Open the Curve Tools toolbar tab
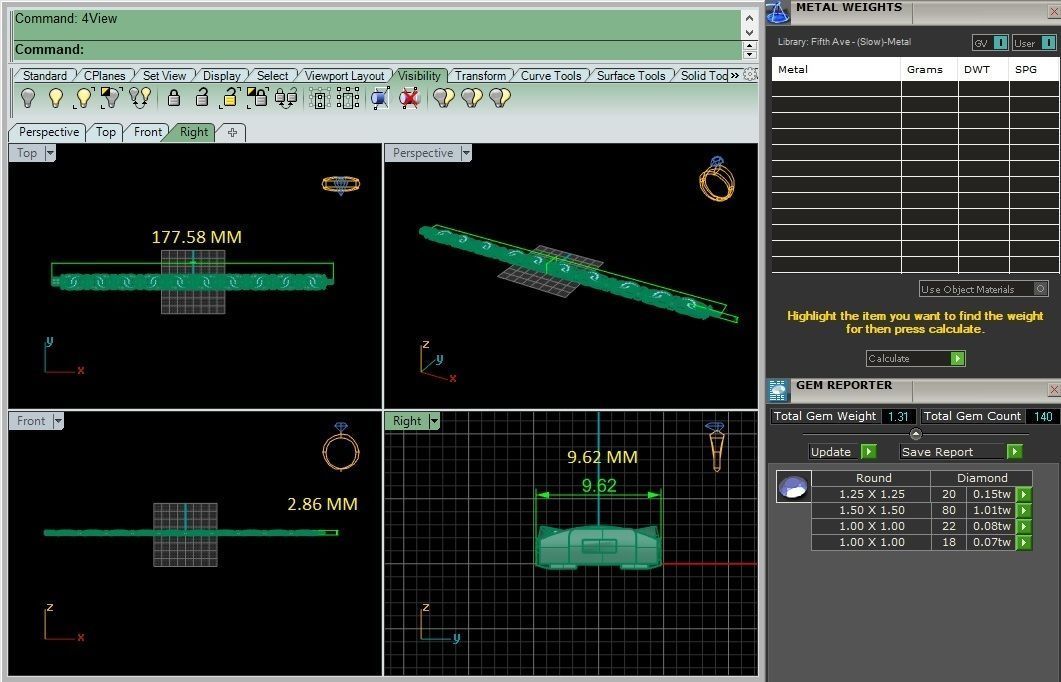 pos(551,76)
